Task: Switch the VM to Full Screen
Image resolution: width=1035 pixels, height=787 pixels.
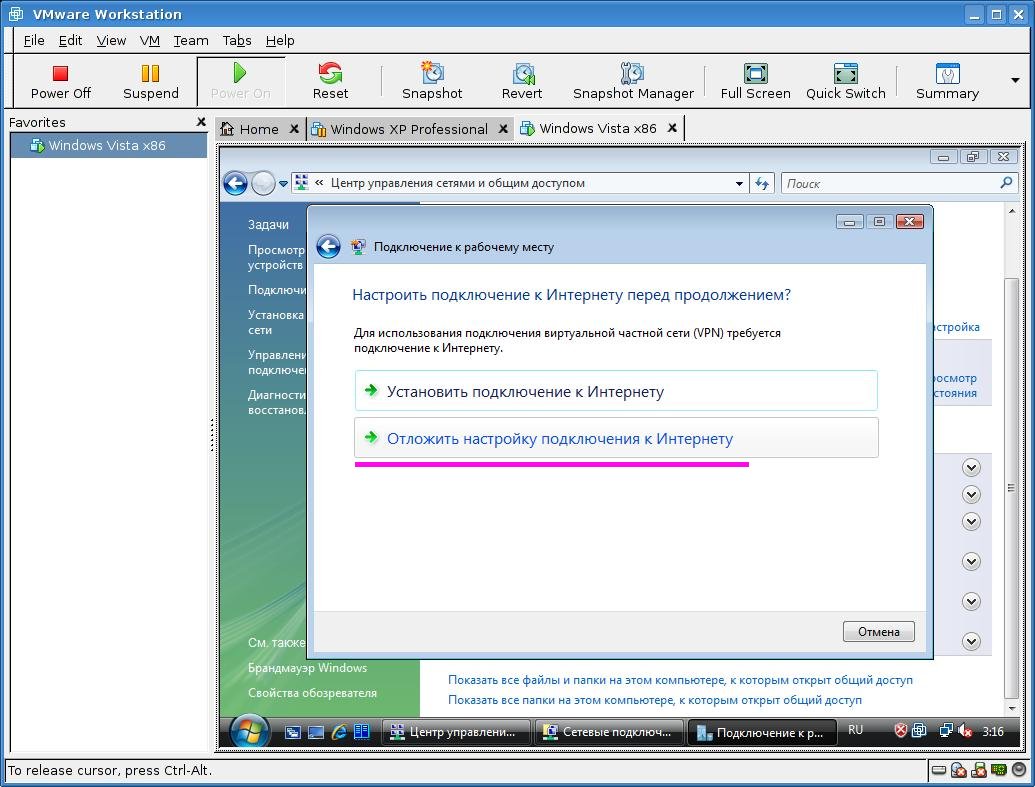Action: pos(755,82)
